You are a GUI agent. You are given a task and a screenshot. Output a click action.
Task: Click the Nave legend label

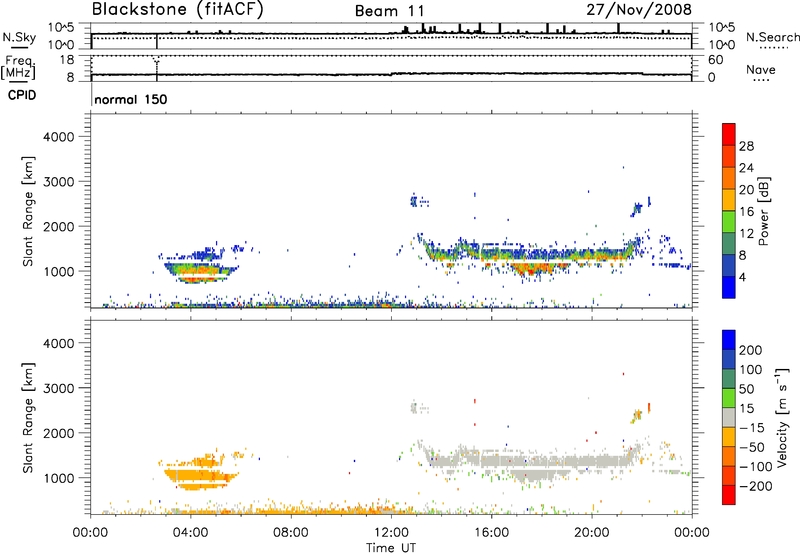[760, 69]
